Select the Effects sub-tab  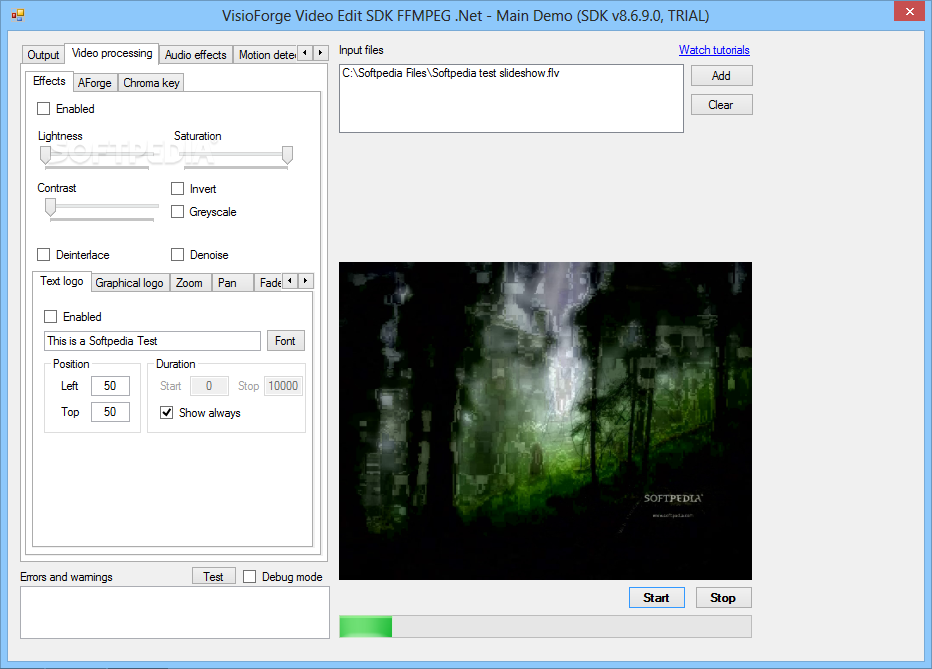pos(49,81)
